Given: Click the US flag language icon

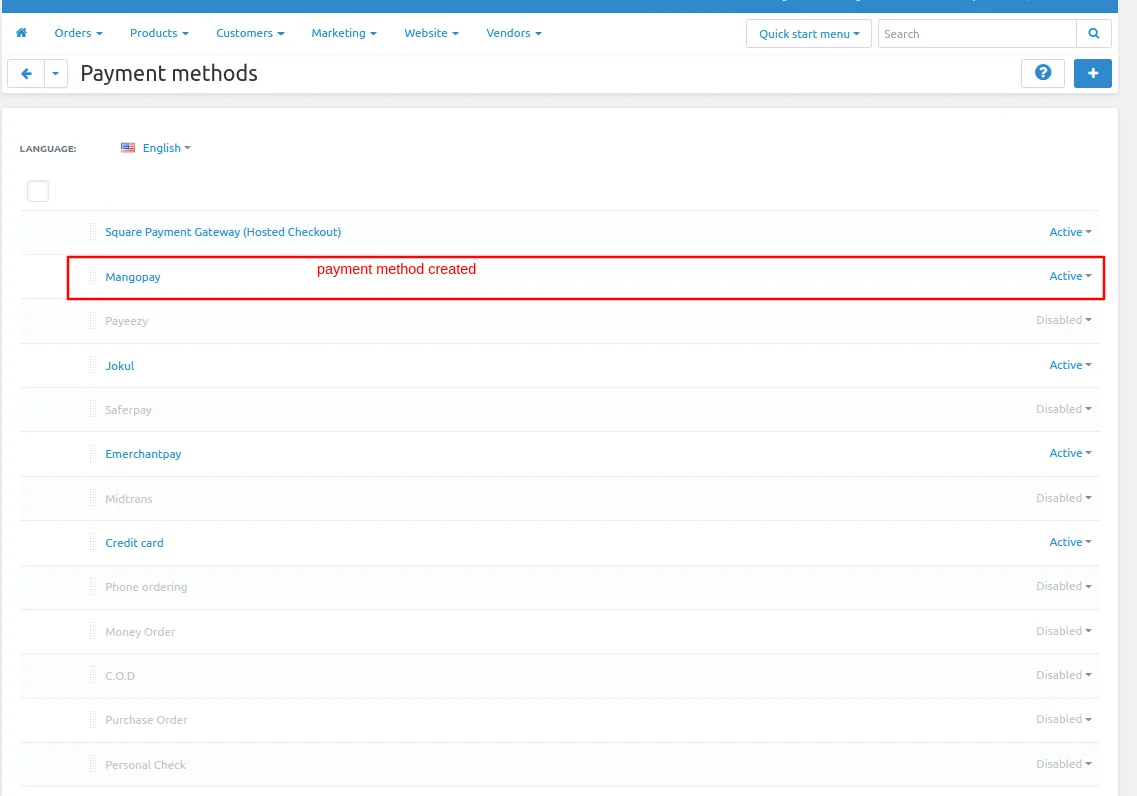Looking at the screenshot, I should click(x=128, y=148).
